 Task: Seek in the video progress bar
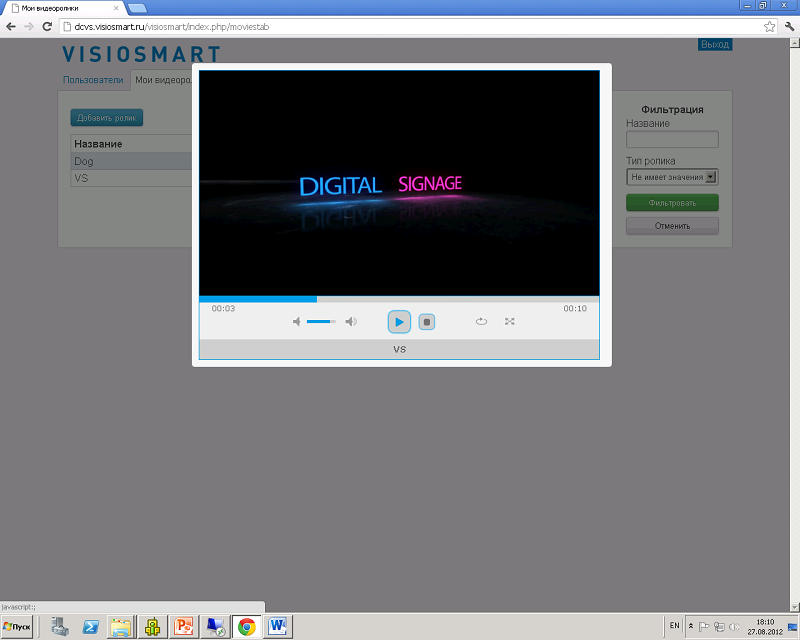[x=399, y=299]
